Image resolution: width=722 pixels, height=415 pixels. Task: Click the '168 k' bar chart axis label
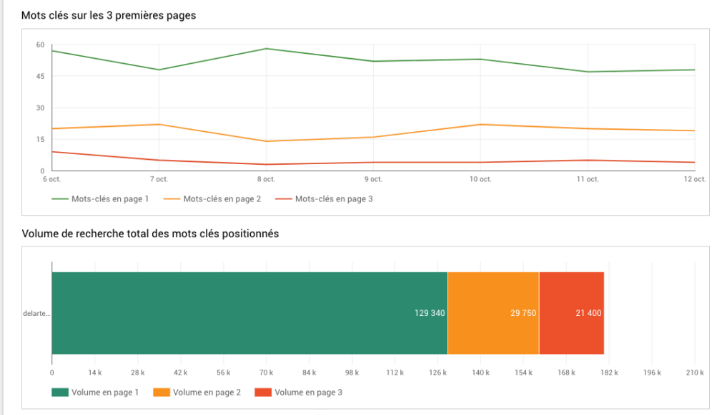click(x=566, y=373)
